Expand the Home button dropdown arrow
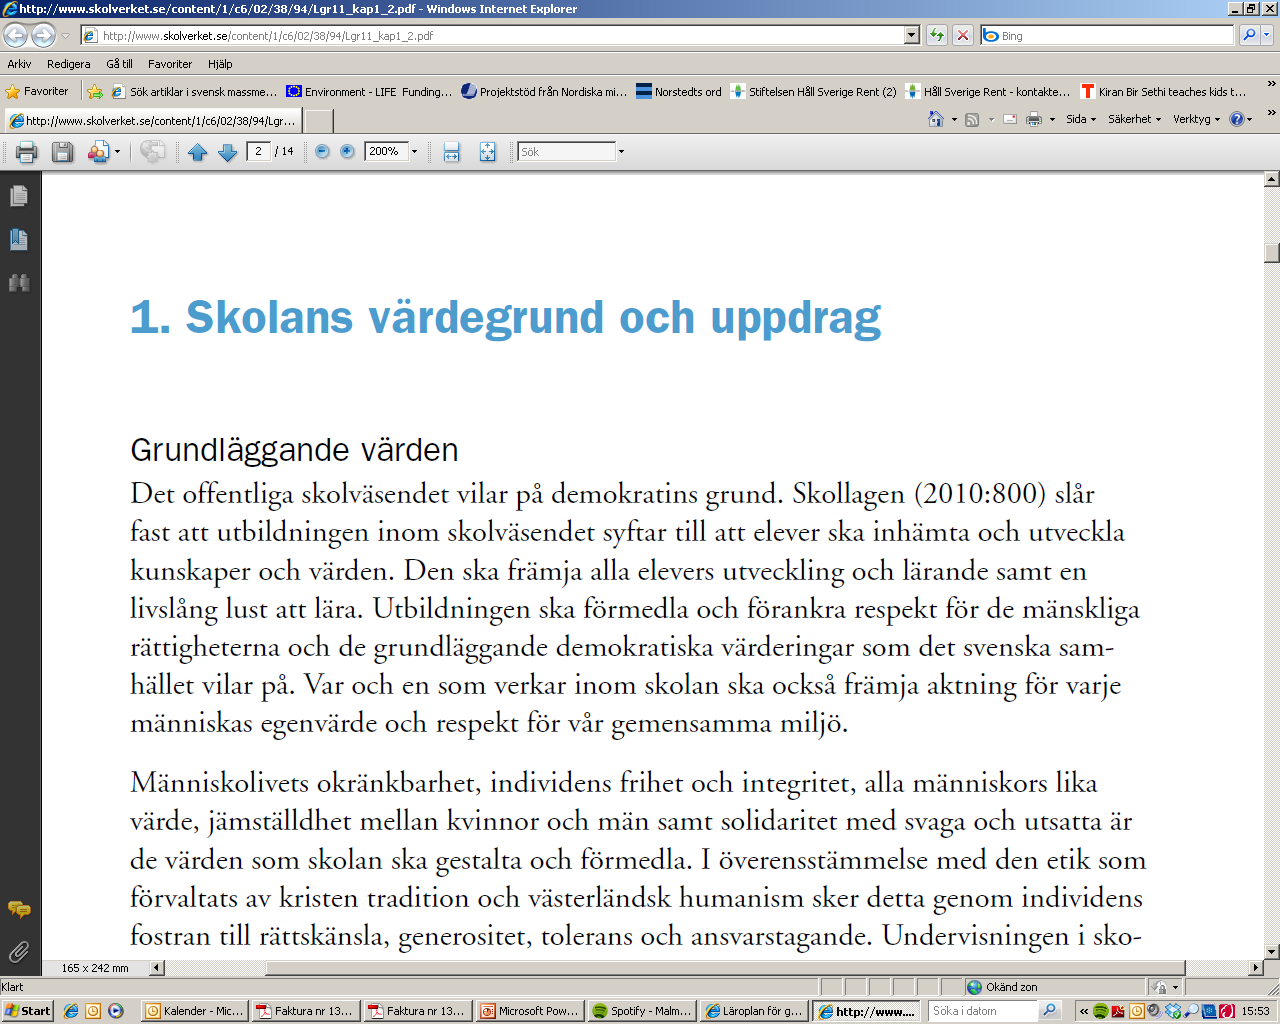The image size is (1280, 1024). click(954, 119)
